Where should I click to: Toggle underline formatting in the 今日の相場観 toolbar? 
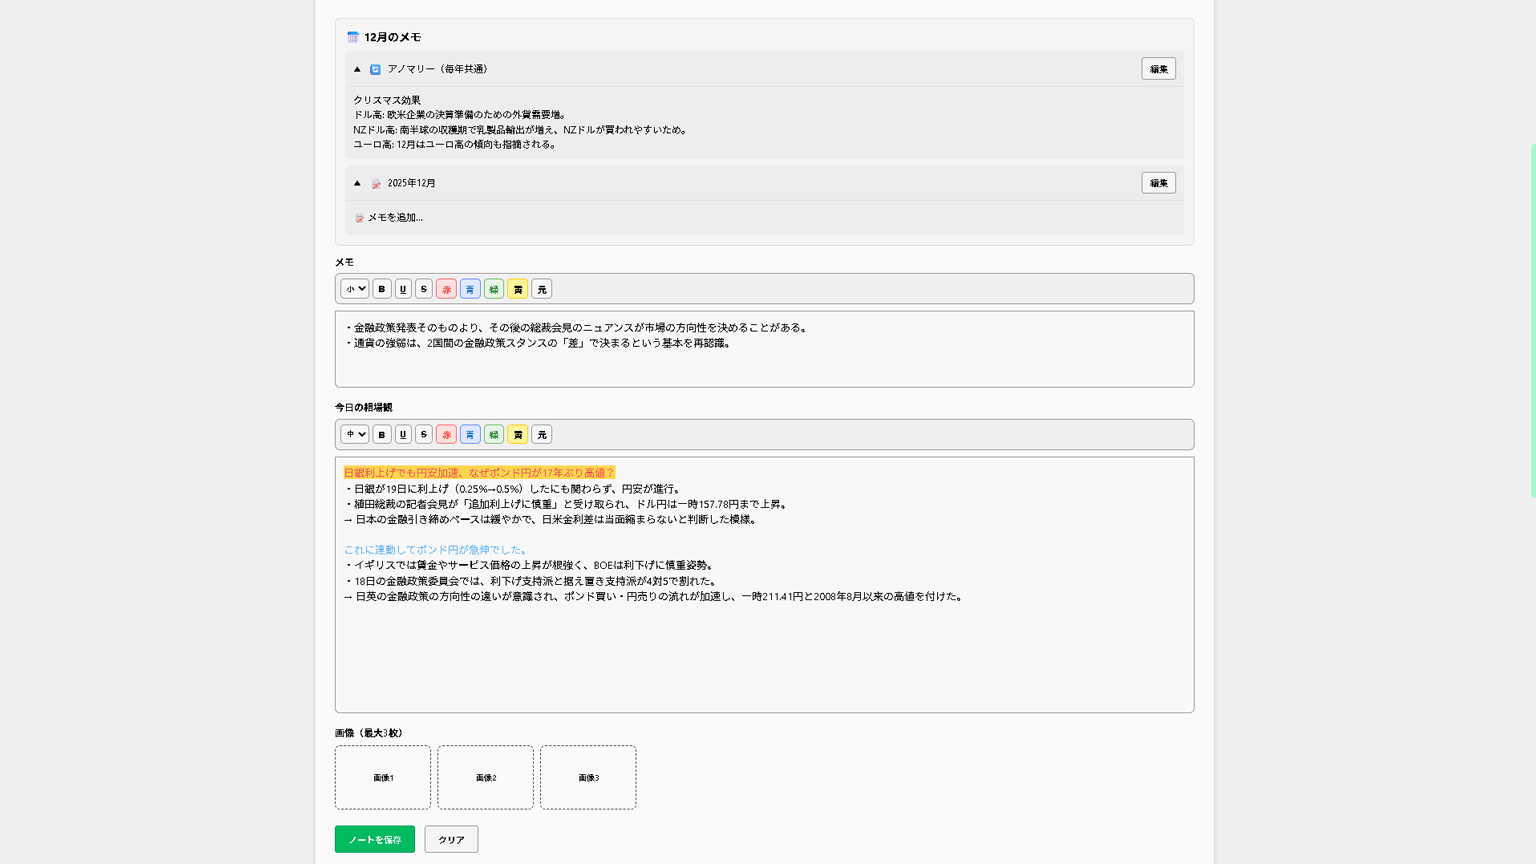(x=404, y=434)
